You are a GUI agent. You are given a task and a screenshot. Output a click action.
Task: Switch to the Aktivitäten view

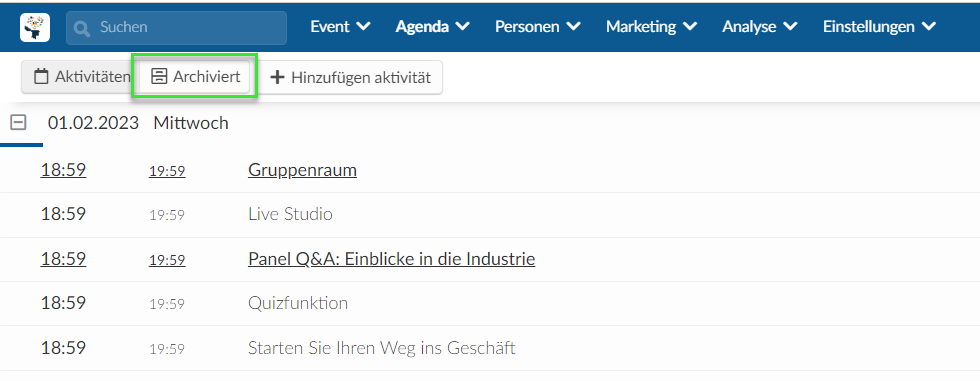[x=77, y=77]
